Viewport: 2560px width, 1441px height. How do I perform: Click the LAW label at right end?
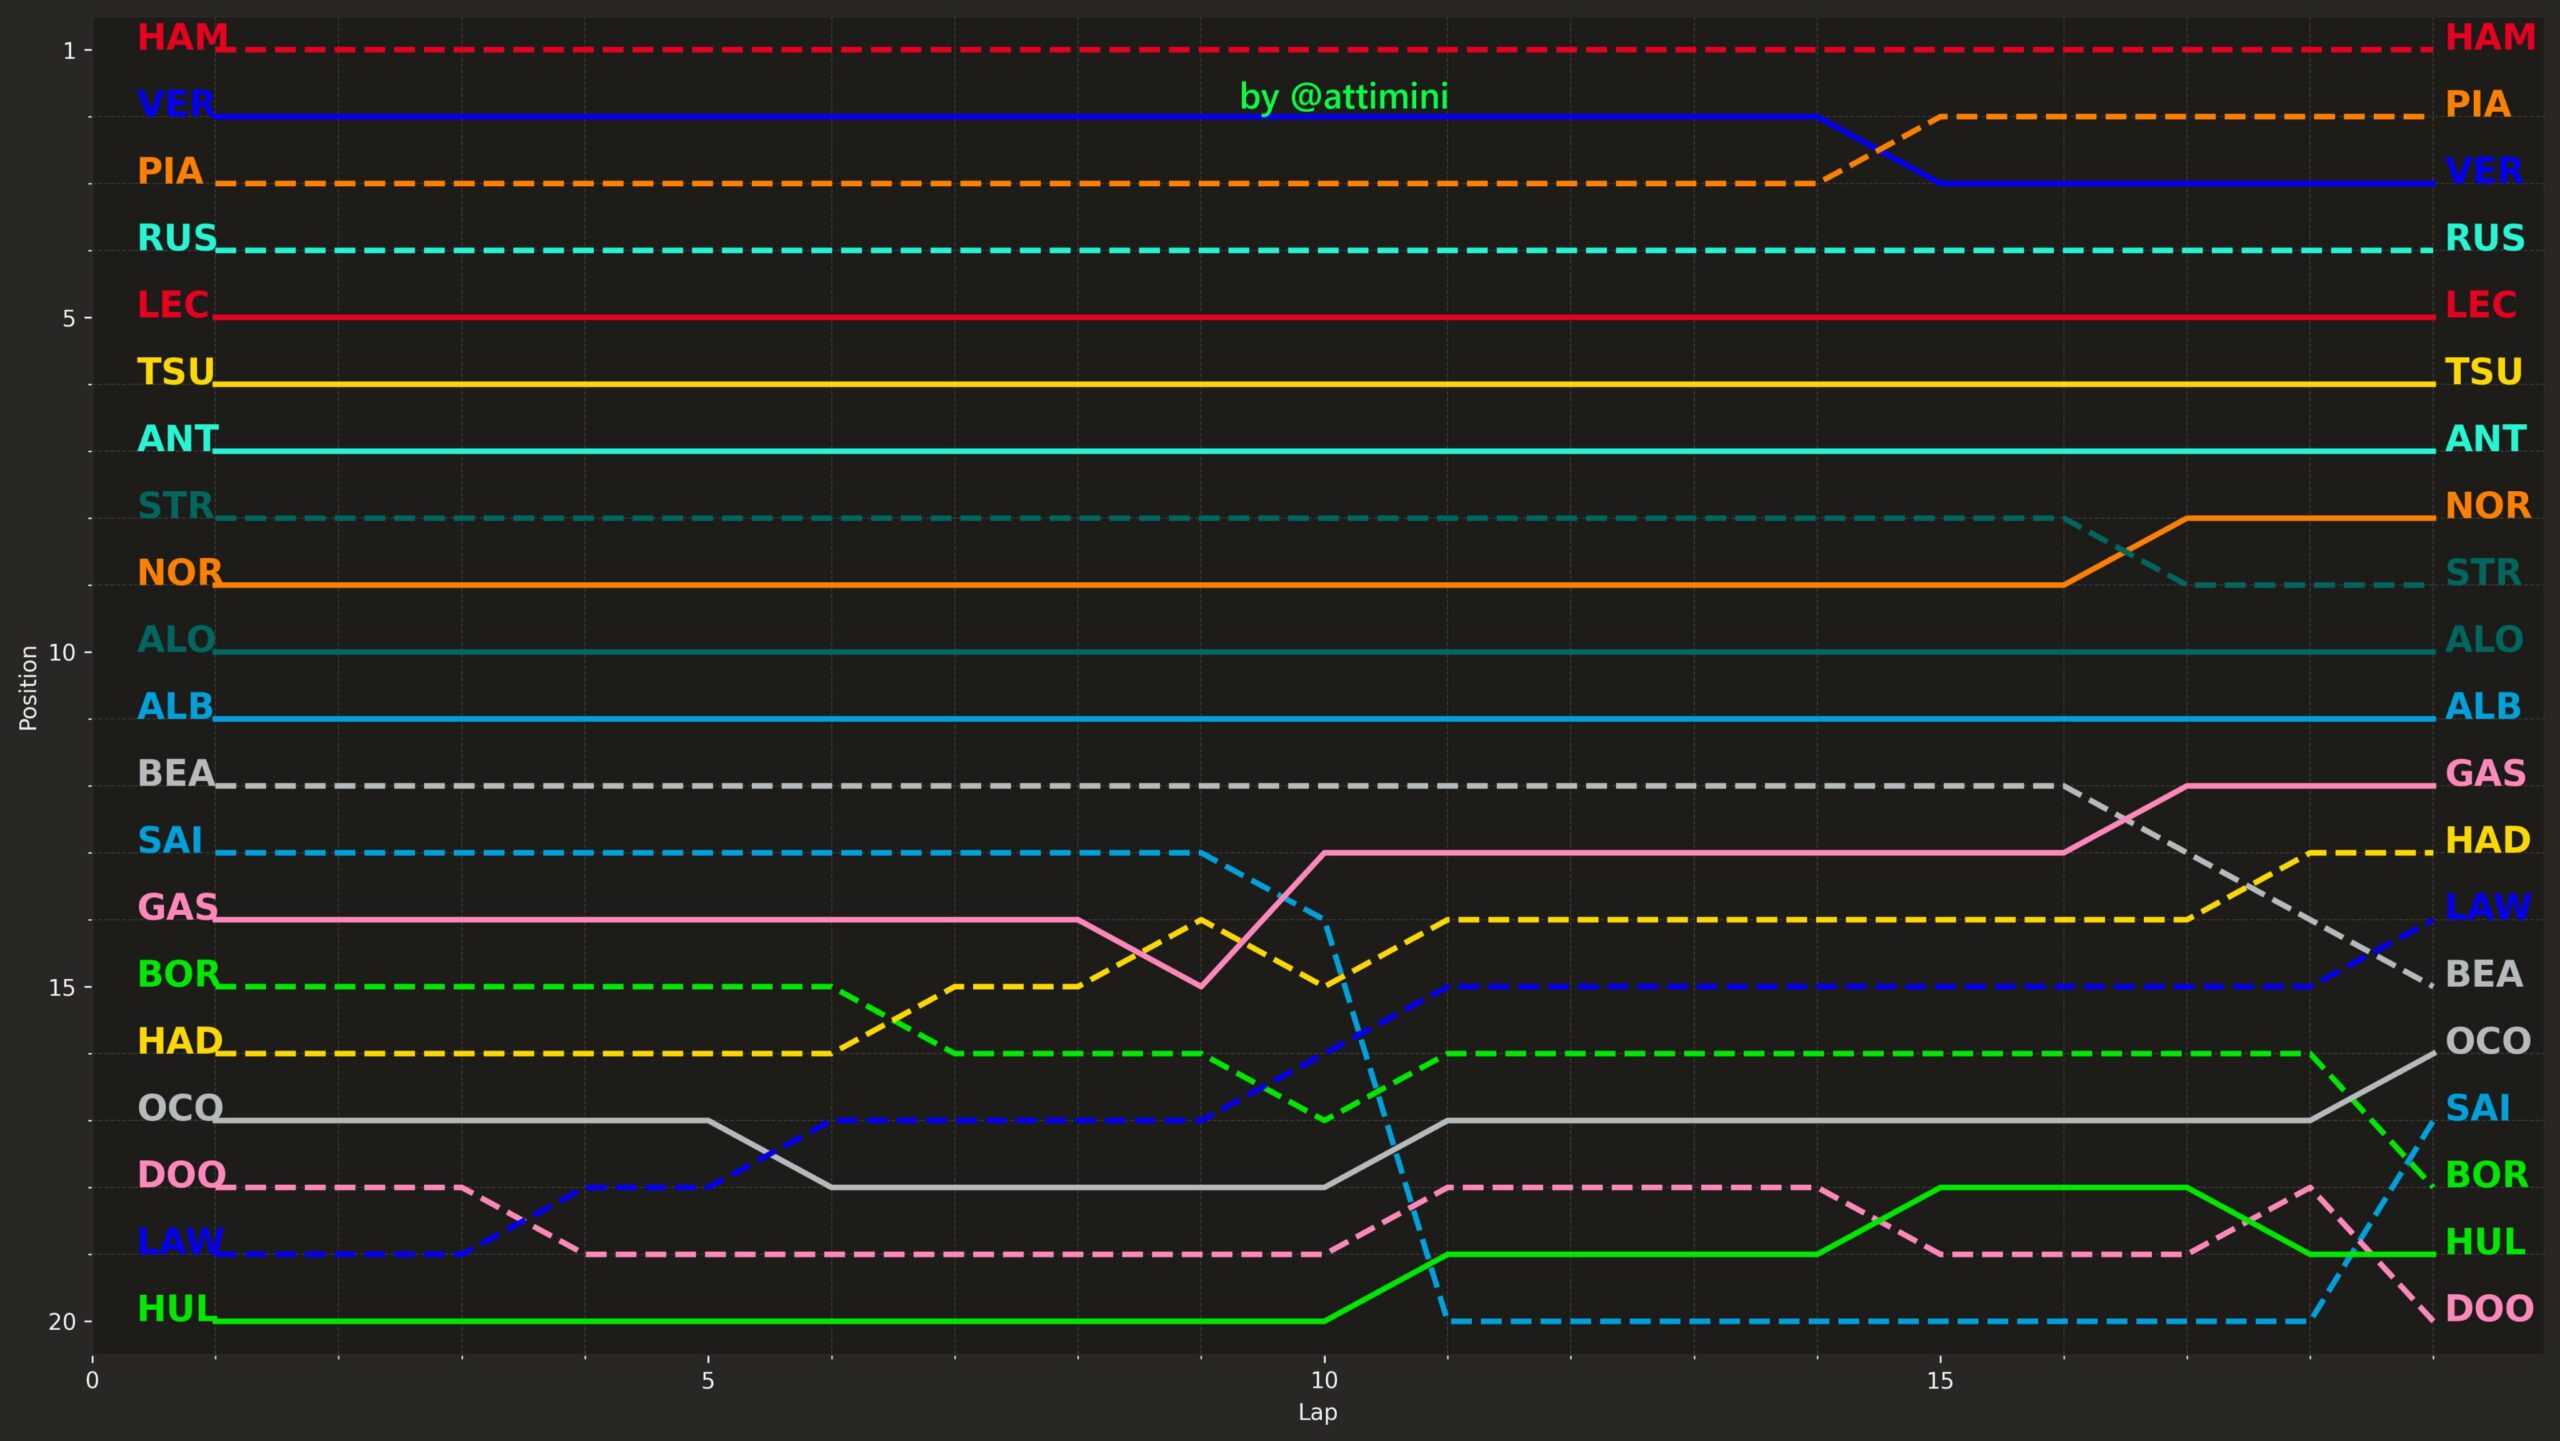click(2487, 907)
